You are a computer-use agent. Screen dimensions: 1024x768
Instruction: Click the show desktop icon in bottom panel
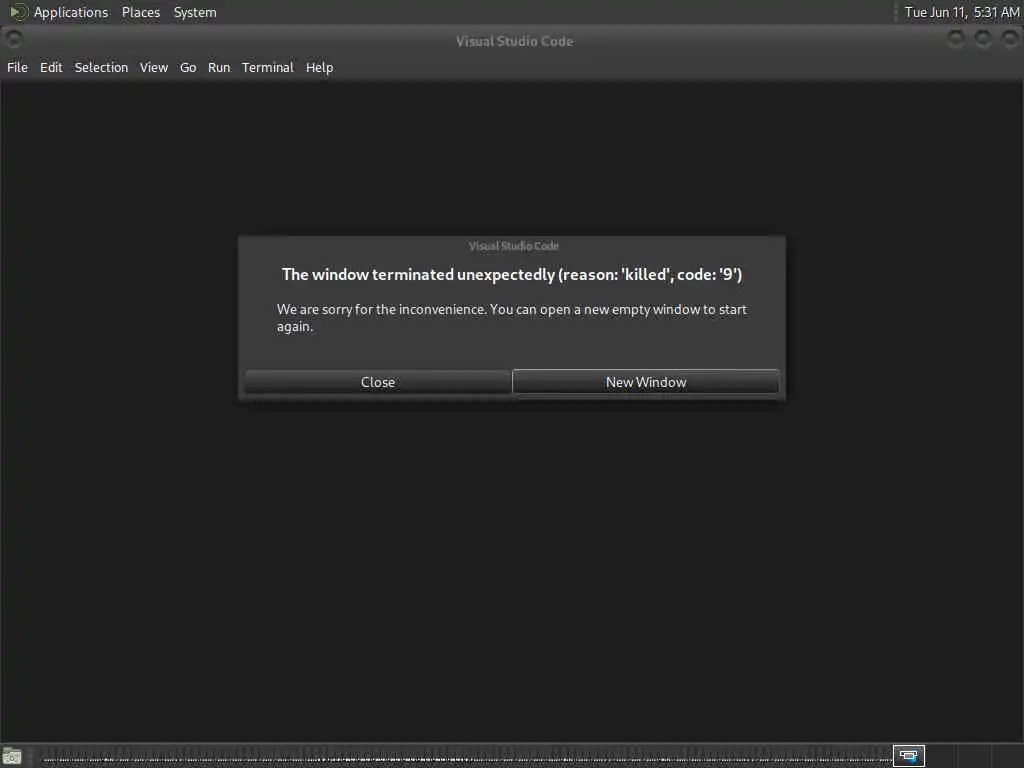tap(12, 756)
